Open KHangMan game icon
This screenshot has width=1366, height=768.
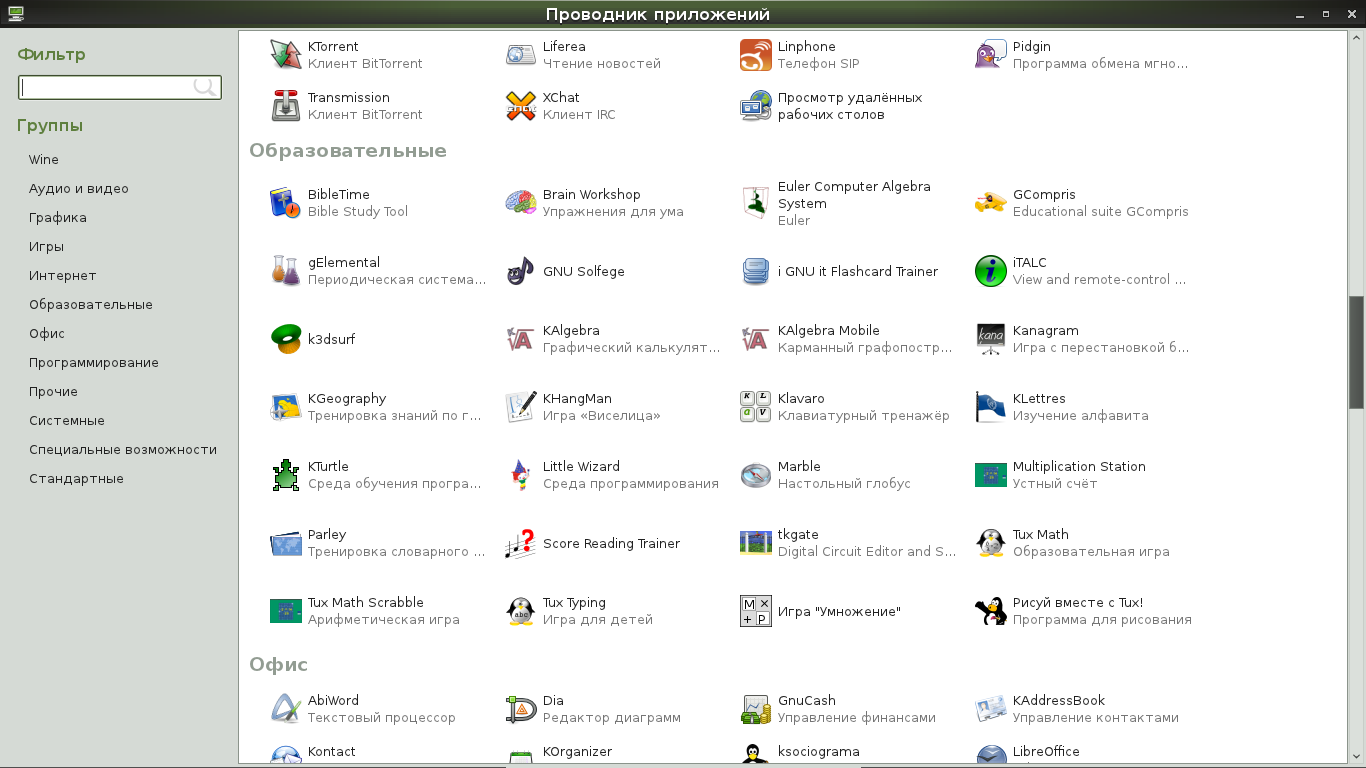(521, 407)
